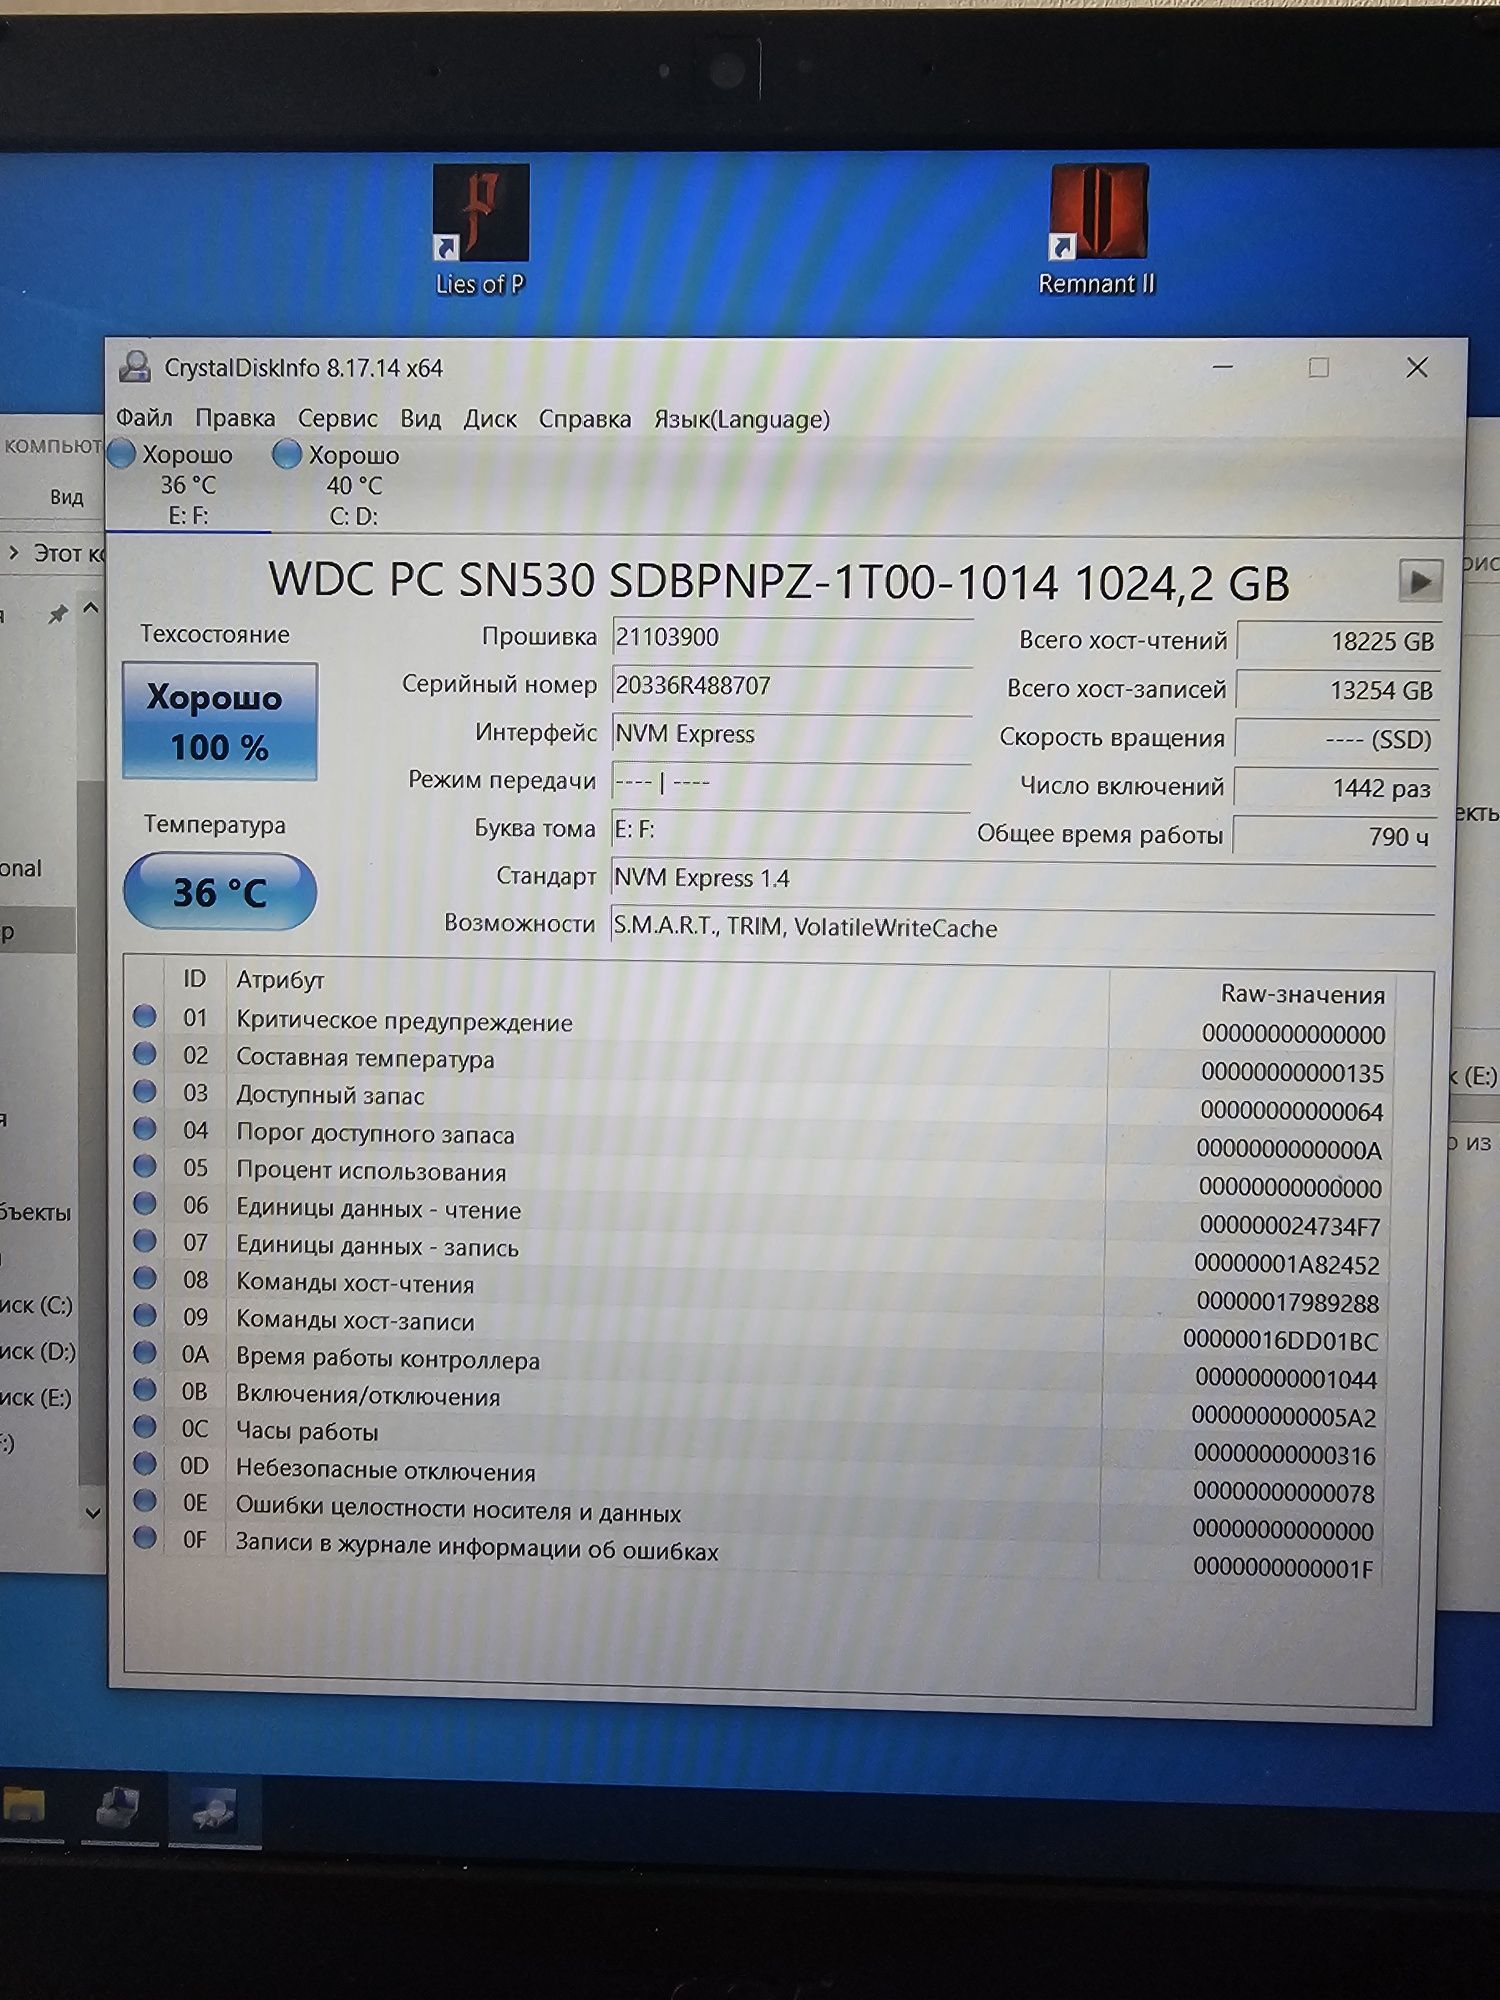
Task: Click status dot for Команды хост-чтения
Action: tap(145, 1277)
